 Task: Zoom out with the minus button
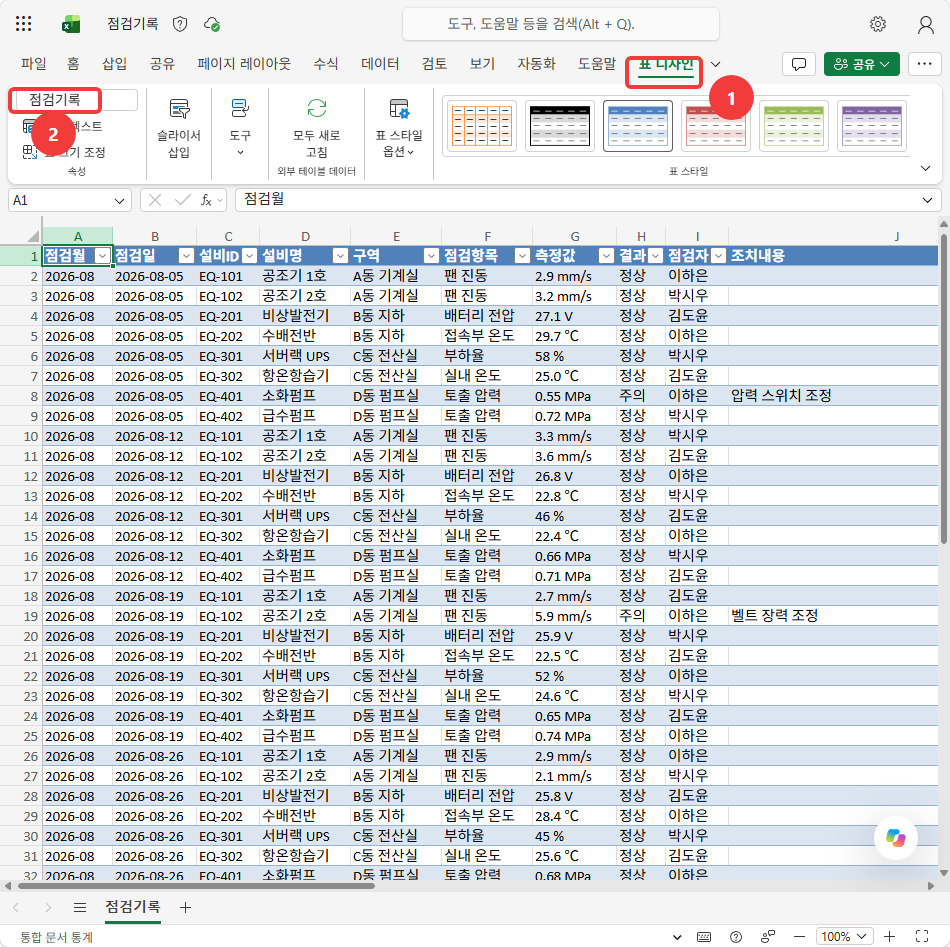point(799,937)
